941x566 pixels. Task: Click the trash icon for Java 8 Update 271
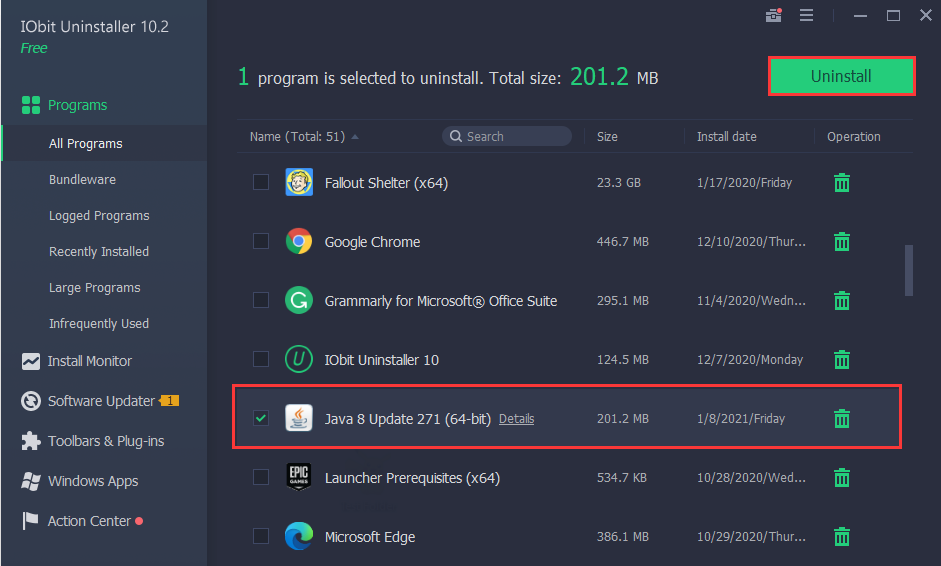click(x=842, y=418)
